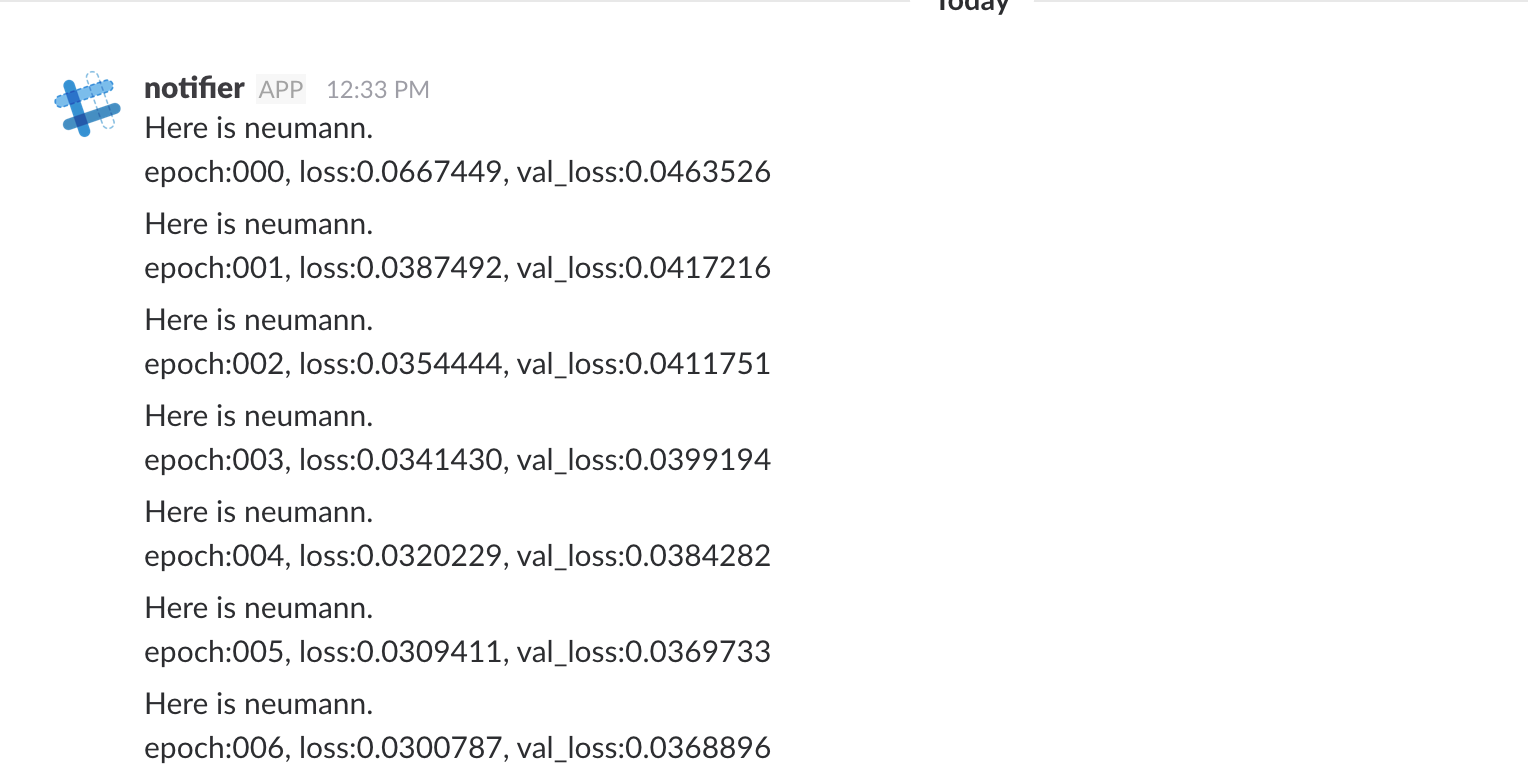Open the notifier sender name profile
The width and height of the screenshot is (1528, 770).
coord(194,89)
